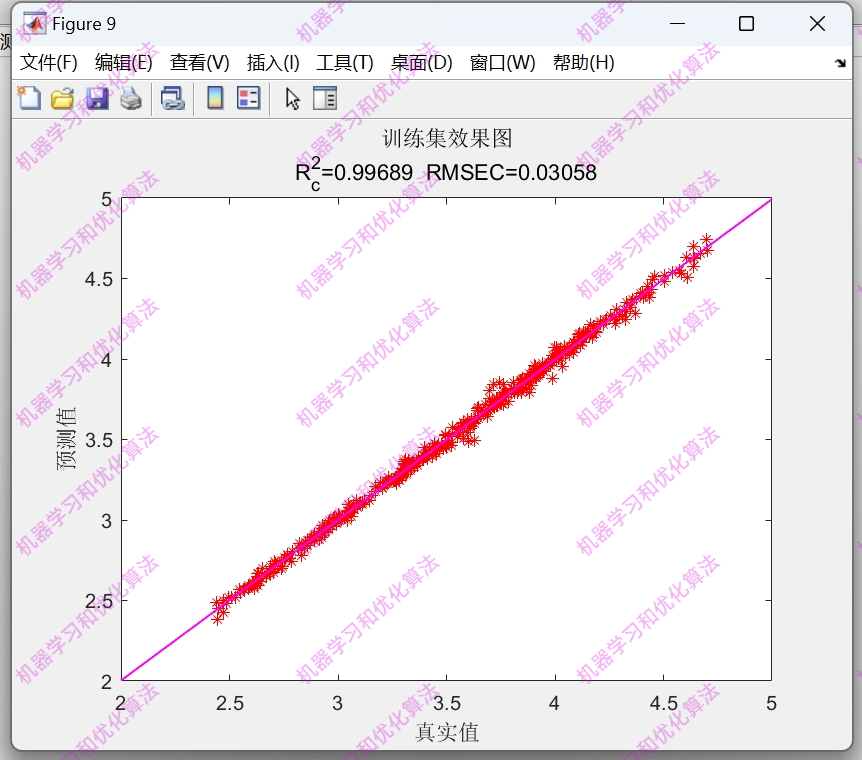Open the 桌面(D) menu
Image resolution: width=862 pixels, height=760 pixels.
pos(422,63)
